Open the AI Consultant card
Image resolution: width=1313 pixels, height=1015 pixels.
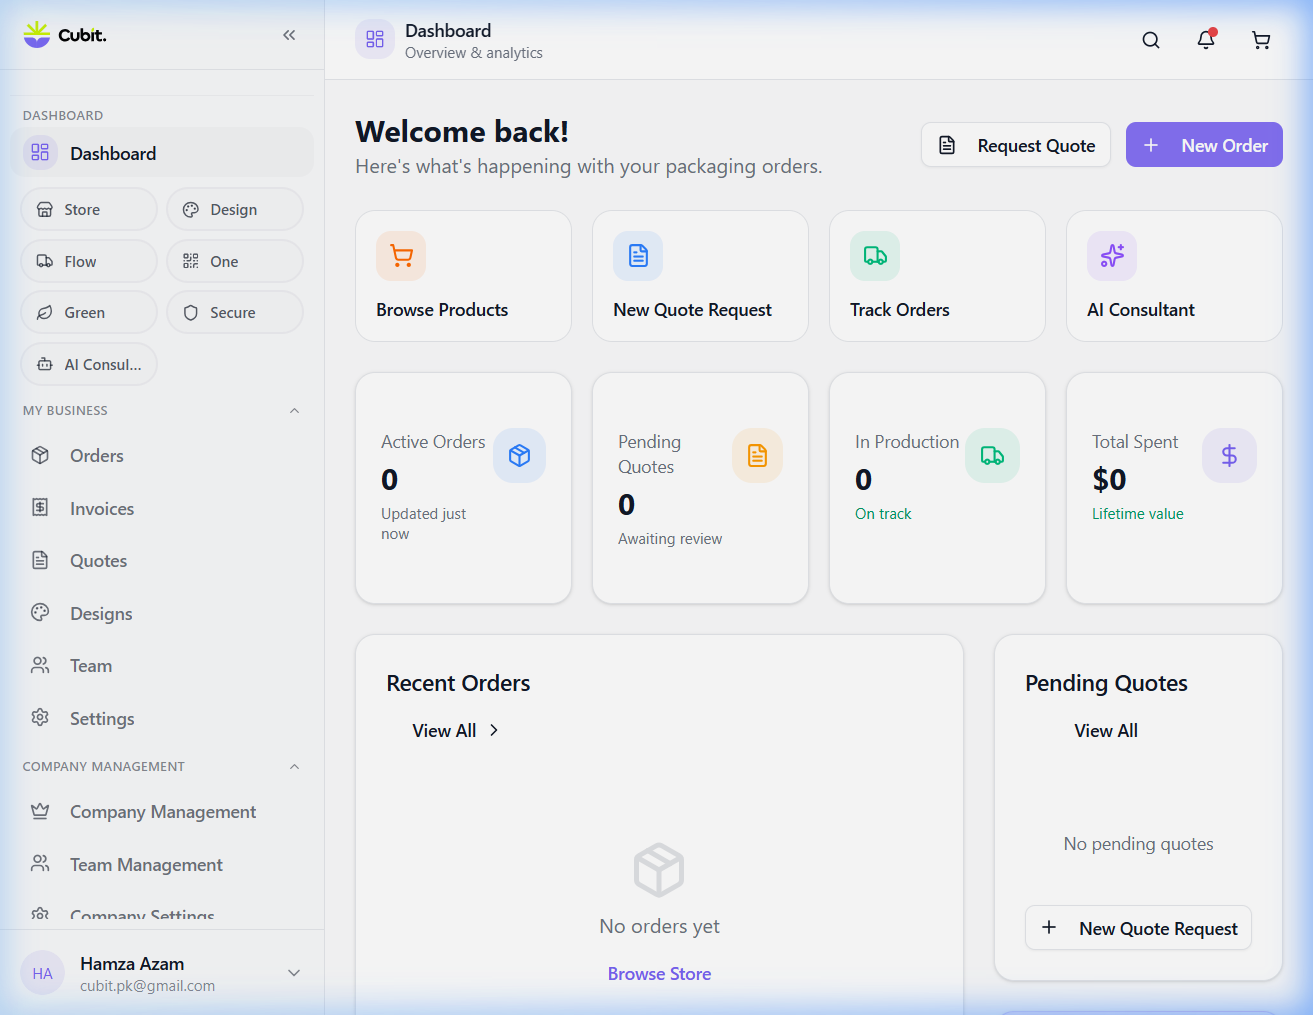point(1174,276)
